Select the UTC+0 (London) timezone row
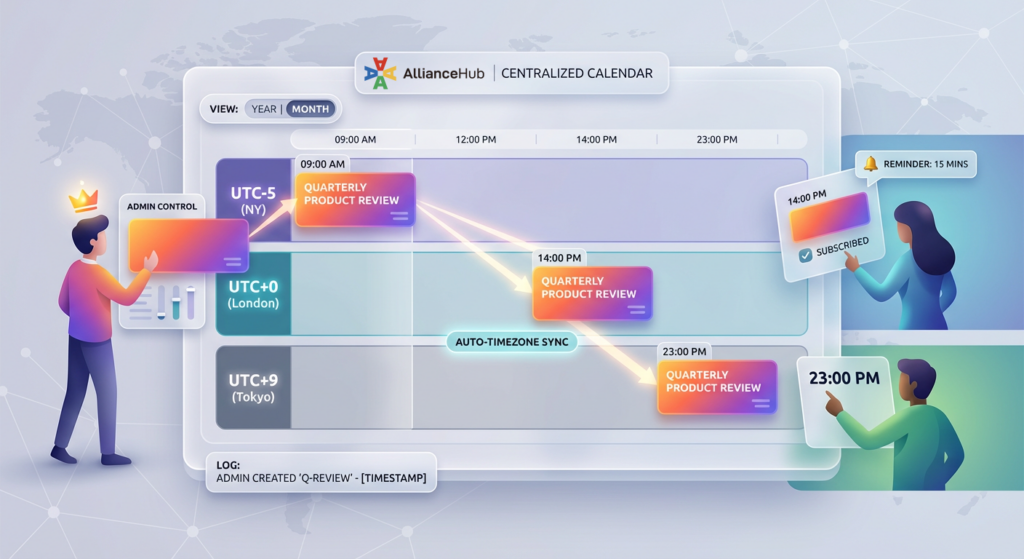The image size is (1024, 559). tap(253, 294)
